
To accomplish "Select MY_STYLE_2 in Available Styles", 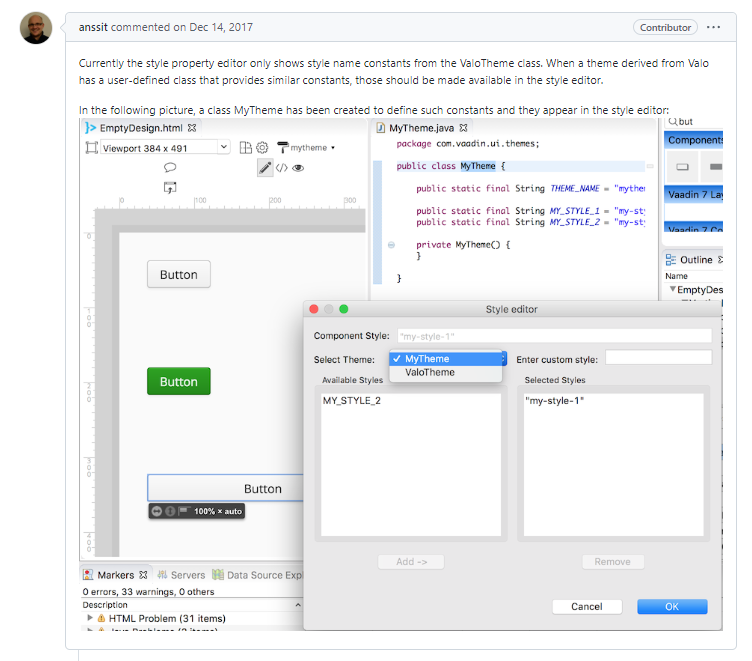I will (x=351, y=401).
